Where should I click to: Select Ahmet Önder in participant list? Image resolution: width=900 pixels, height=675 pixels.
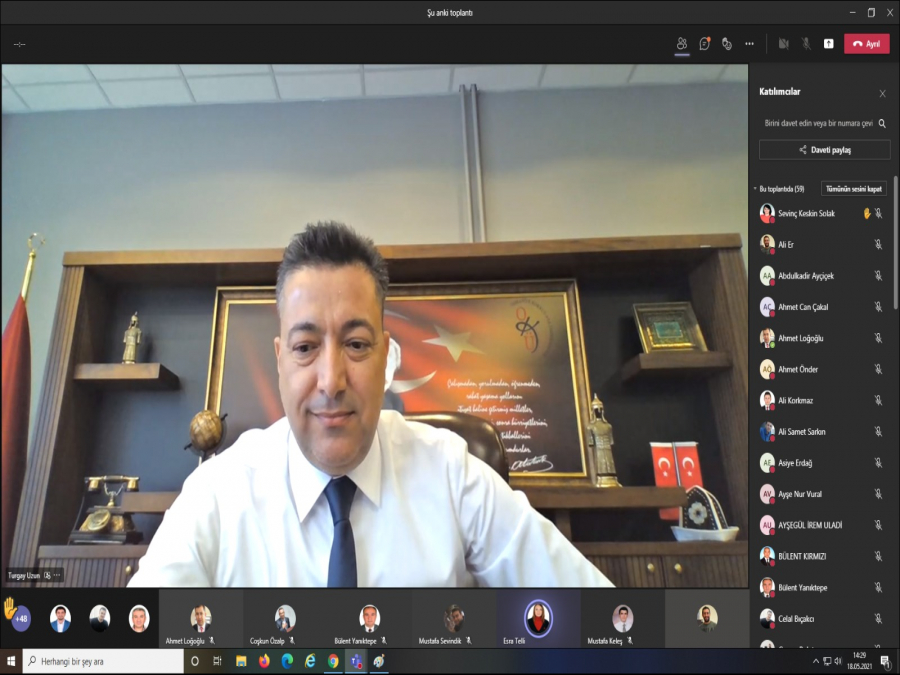point(822,369)
